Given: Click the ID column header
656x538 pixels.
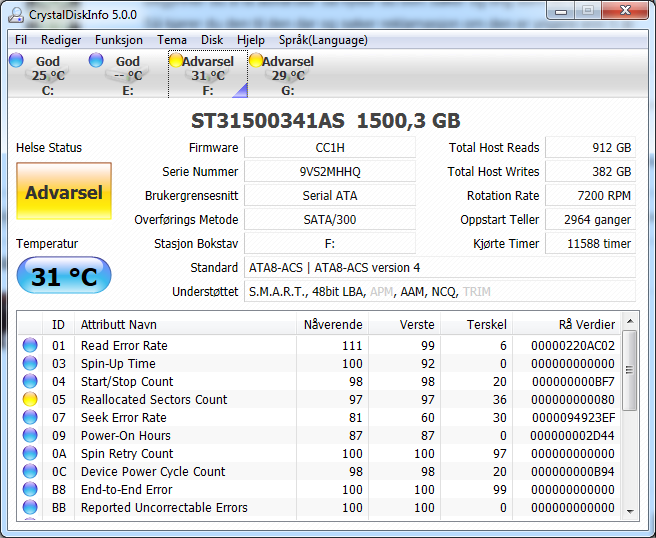Looking at the screenshot, I should 58,324.
